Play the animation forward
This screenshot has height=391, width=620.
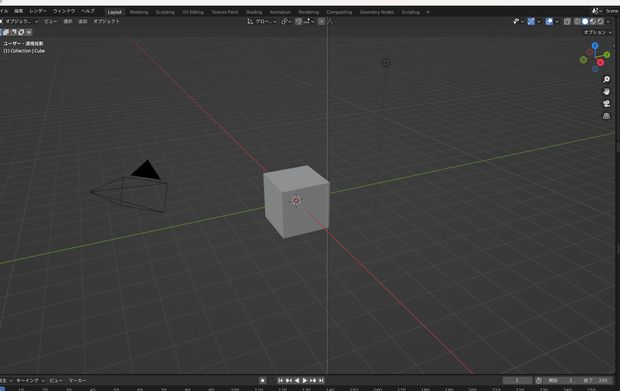tap(305, 380)
